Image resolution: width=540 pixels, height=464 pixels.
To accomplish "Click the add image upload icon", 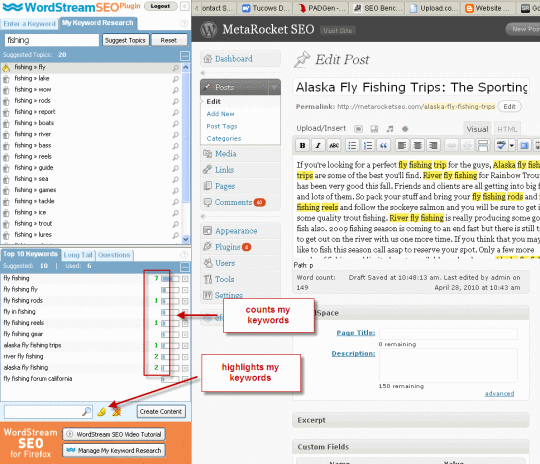I will coord(359,129).
